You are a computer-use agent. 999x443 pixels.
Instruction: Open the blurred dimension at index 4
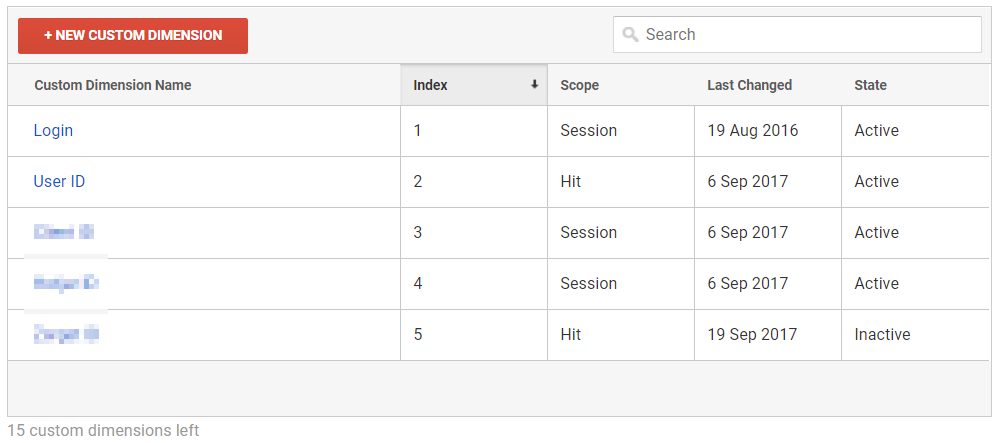tap(66, 284)
